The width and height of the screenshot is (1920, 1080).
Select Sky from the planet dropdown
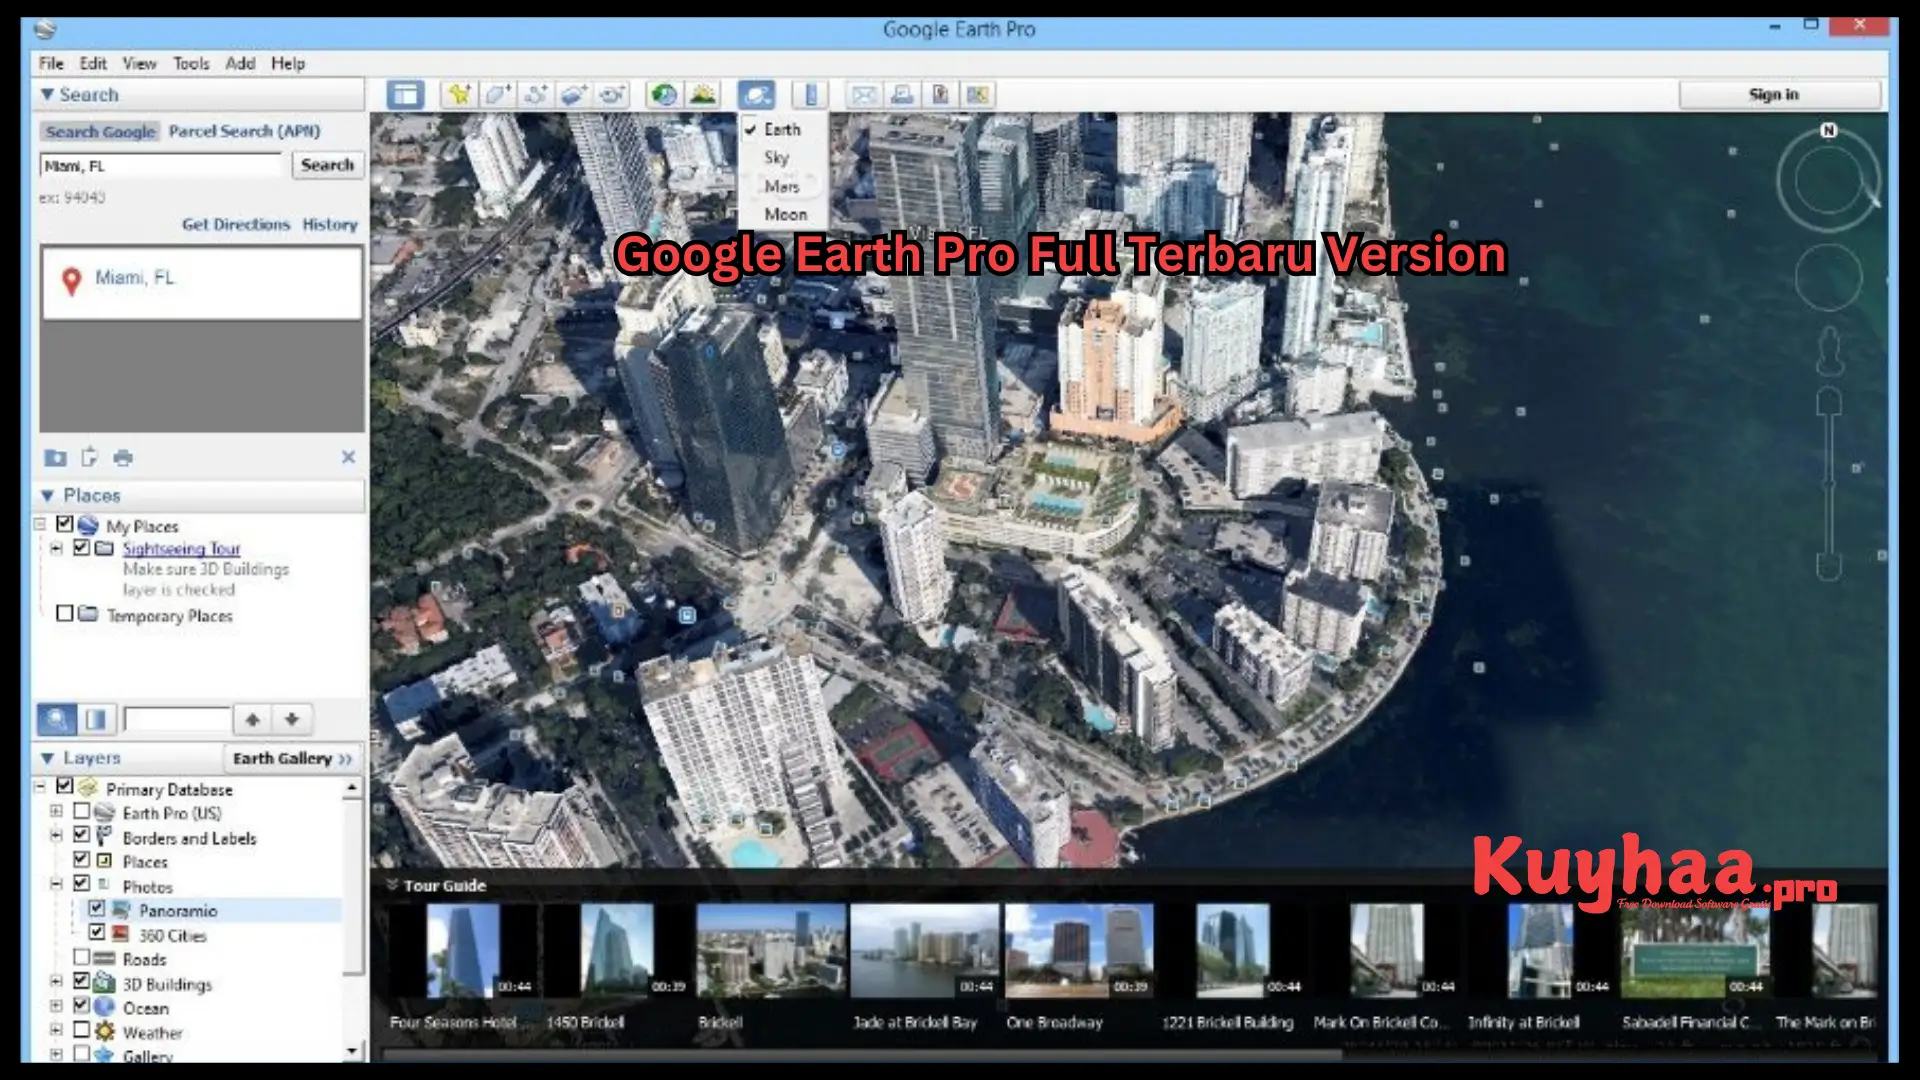click(777, 158)
